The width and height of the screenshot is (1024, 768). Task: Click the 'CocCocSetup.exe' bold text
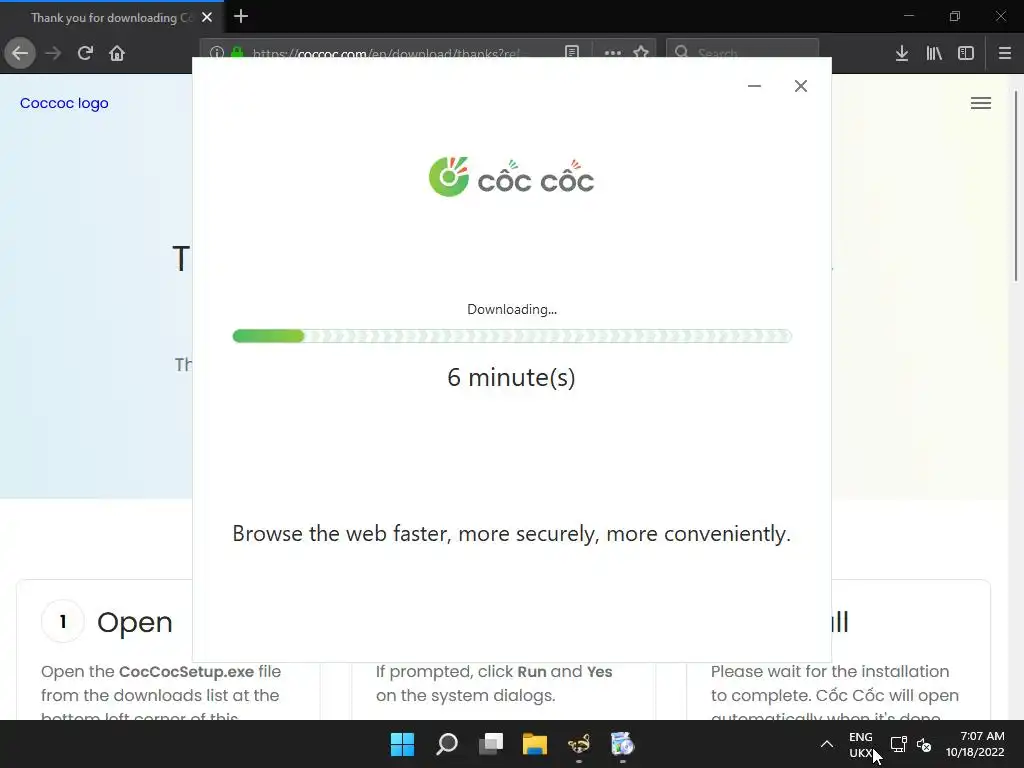(187, 671)
